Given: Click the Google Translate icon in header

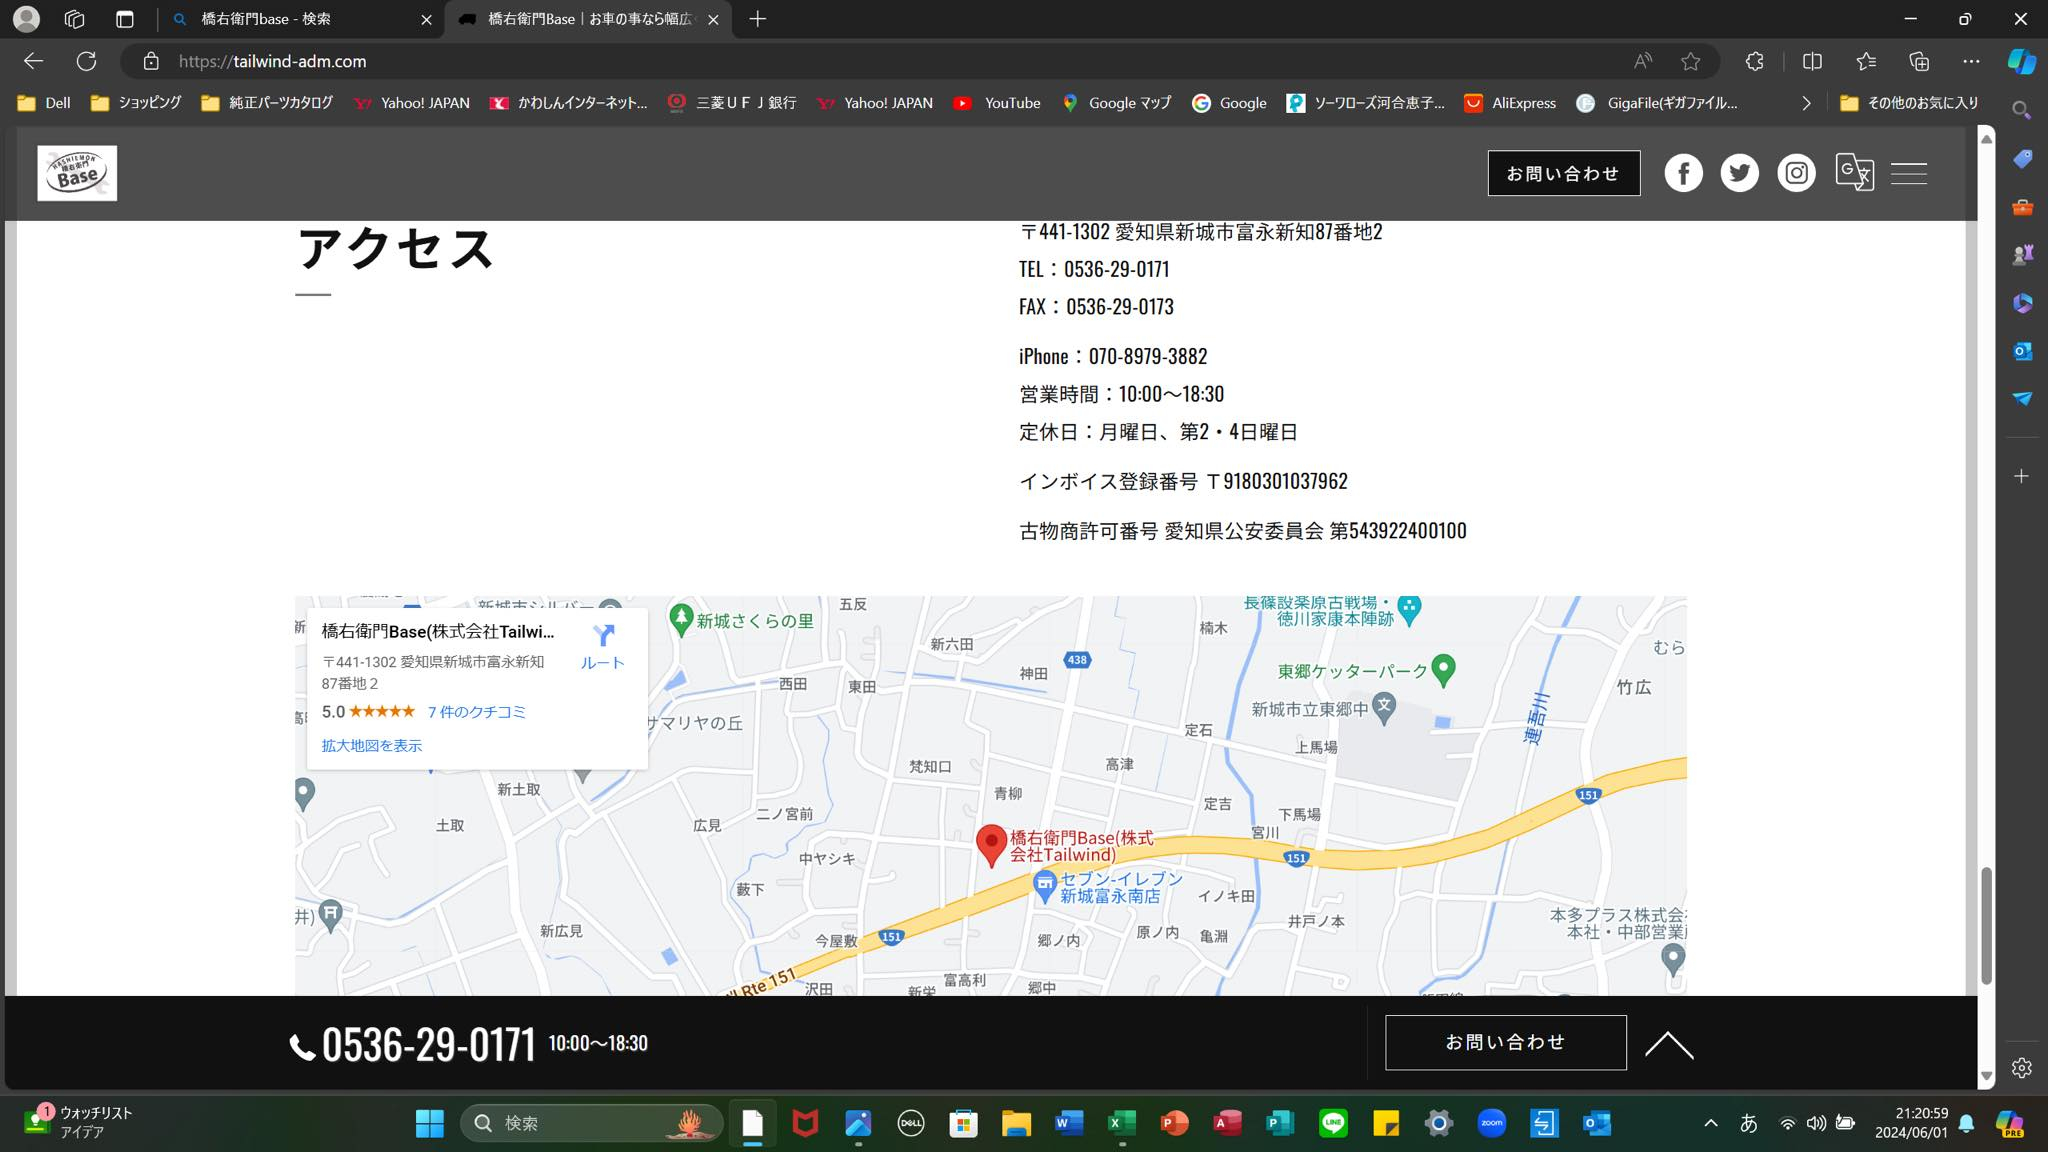Looking at the screenshot, I should point(1854,172).
